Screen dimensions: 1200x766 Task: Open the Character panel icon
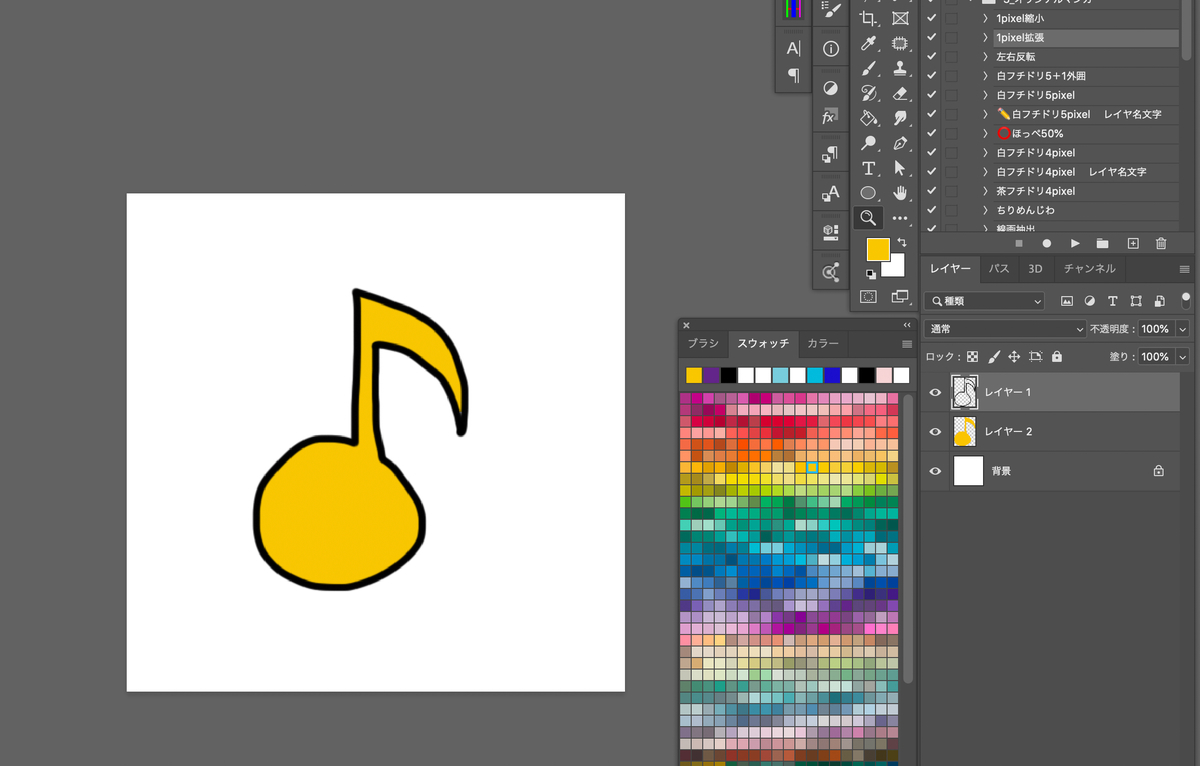click(793, 48)
